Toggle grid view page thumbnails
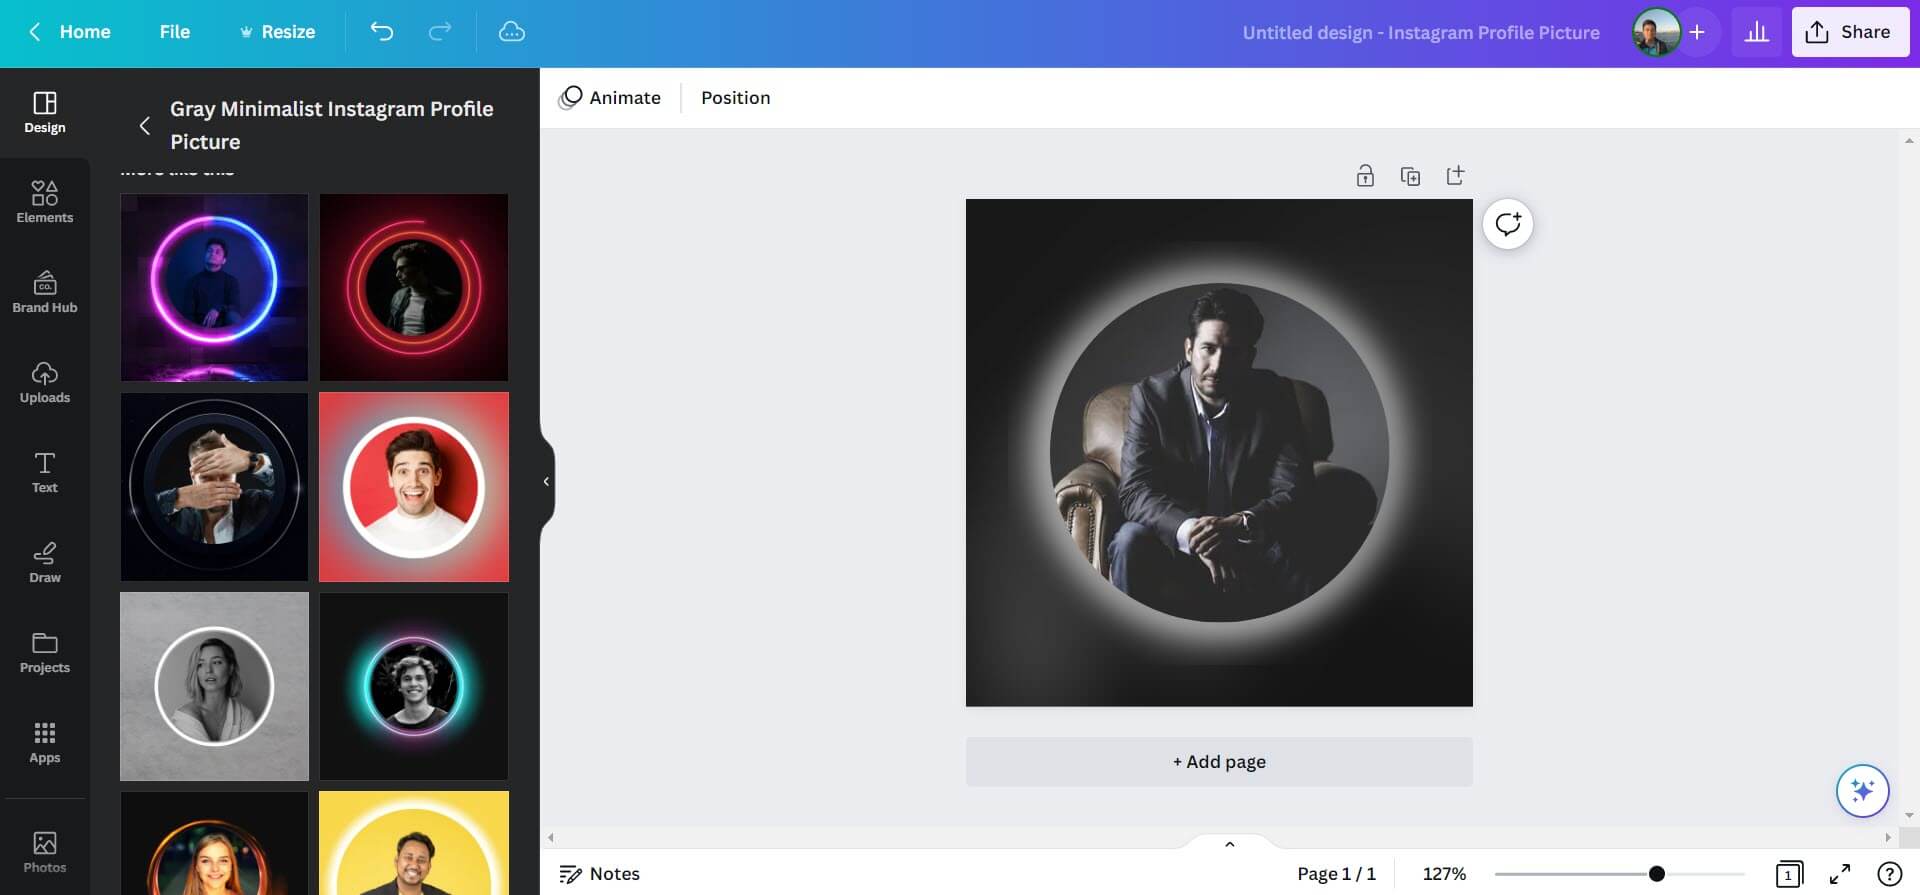 point(1788,874)
